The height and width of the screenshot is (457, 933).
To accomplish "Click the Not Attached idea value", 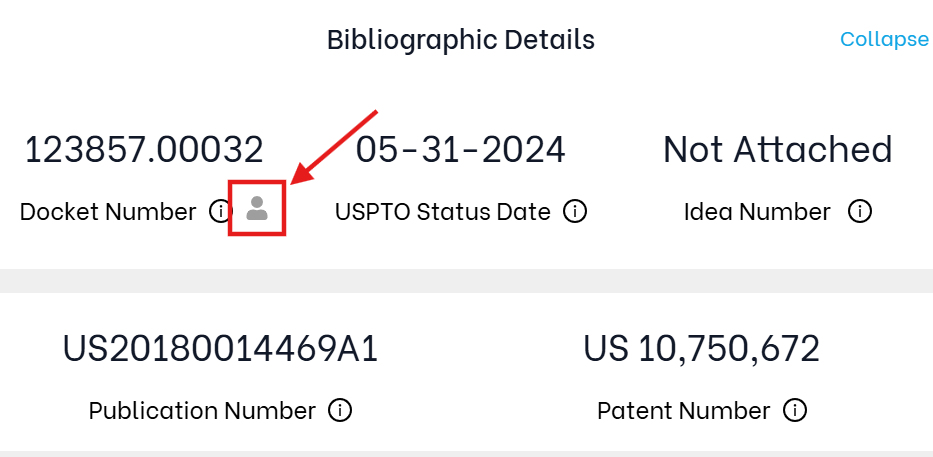I will 778,149.
